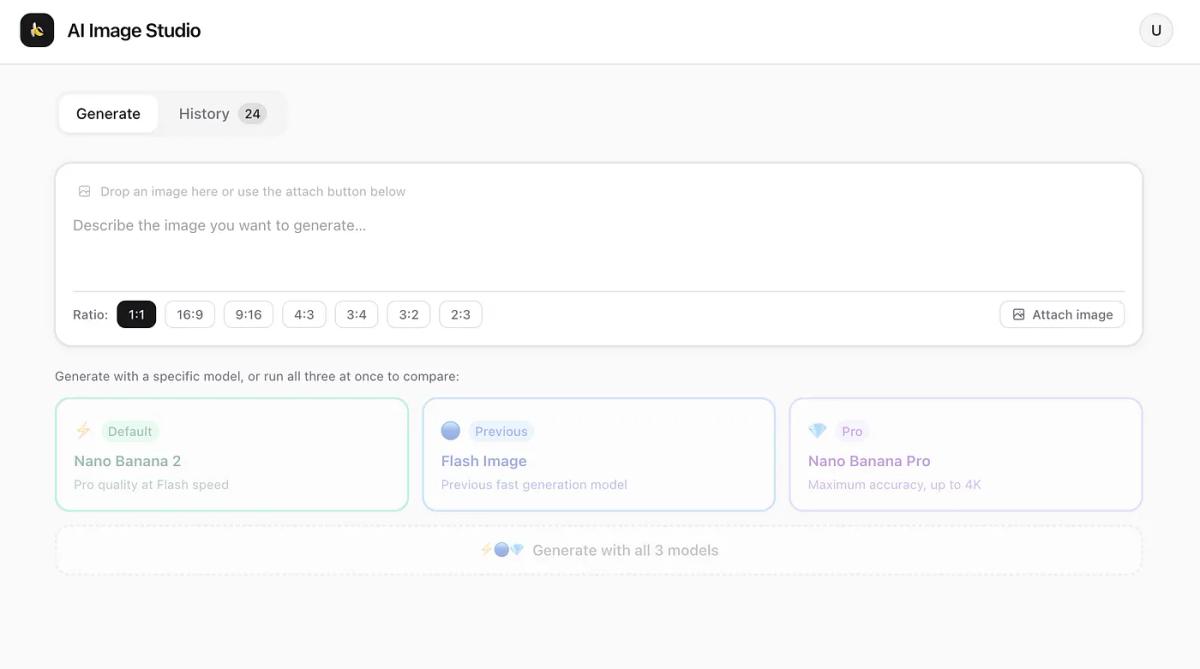Select the 2:3 aspect ratio
This screenshot has height=669, width=1200.
pos(460,314)
